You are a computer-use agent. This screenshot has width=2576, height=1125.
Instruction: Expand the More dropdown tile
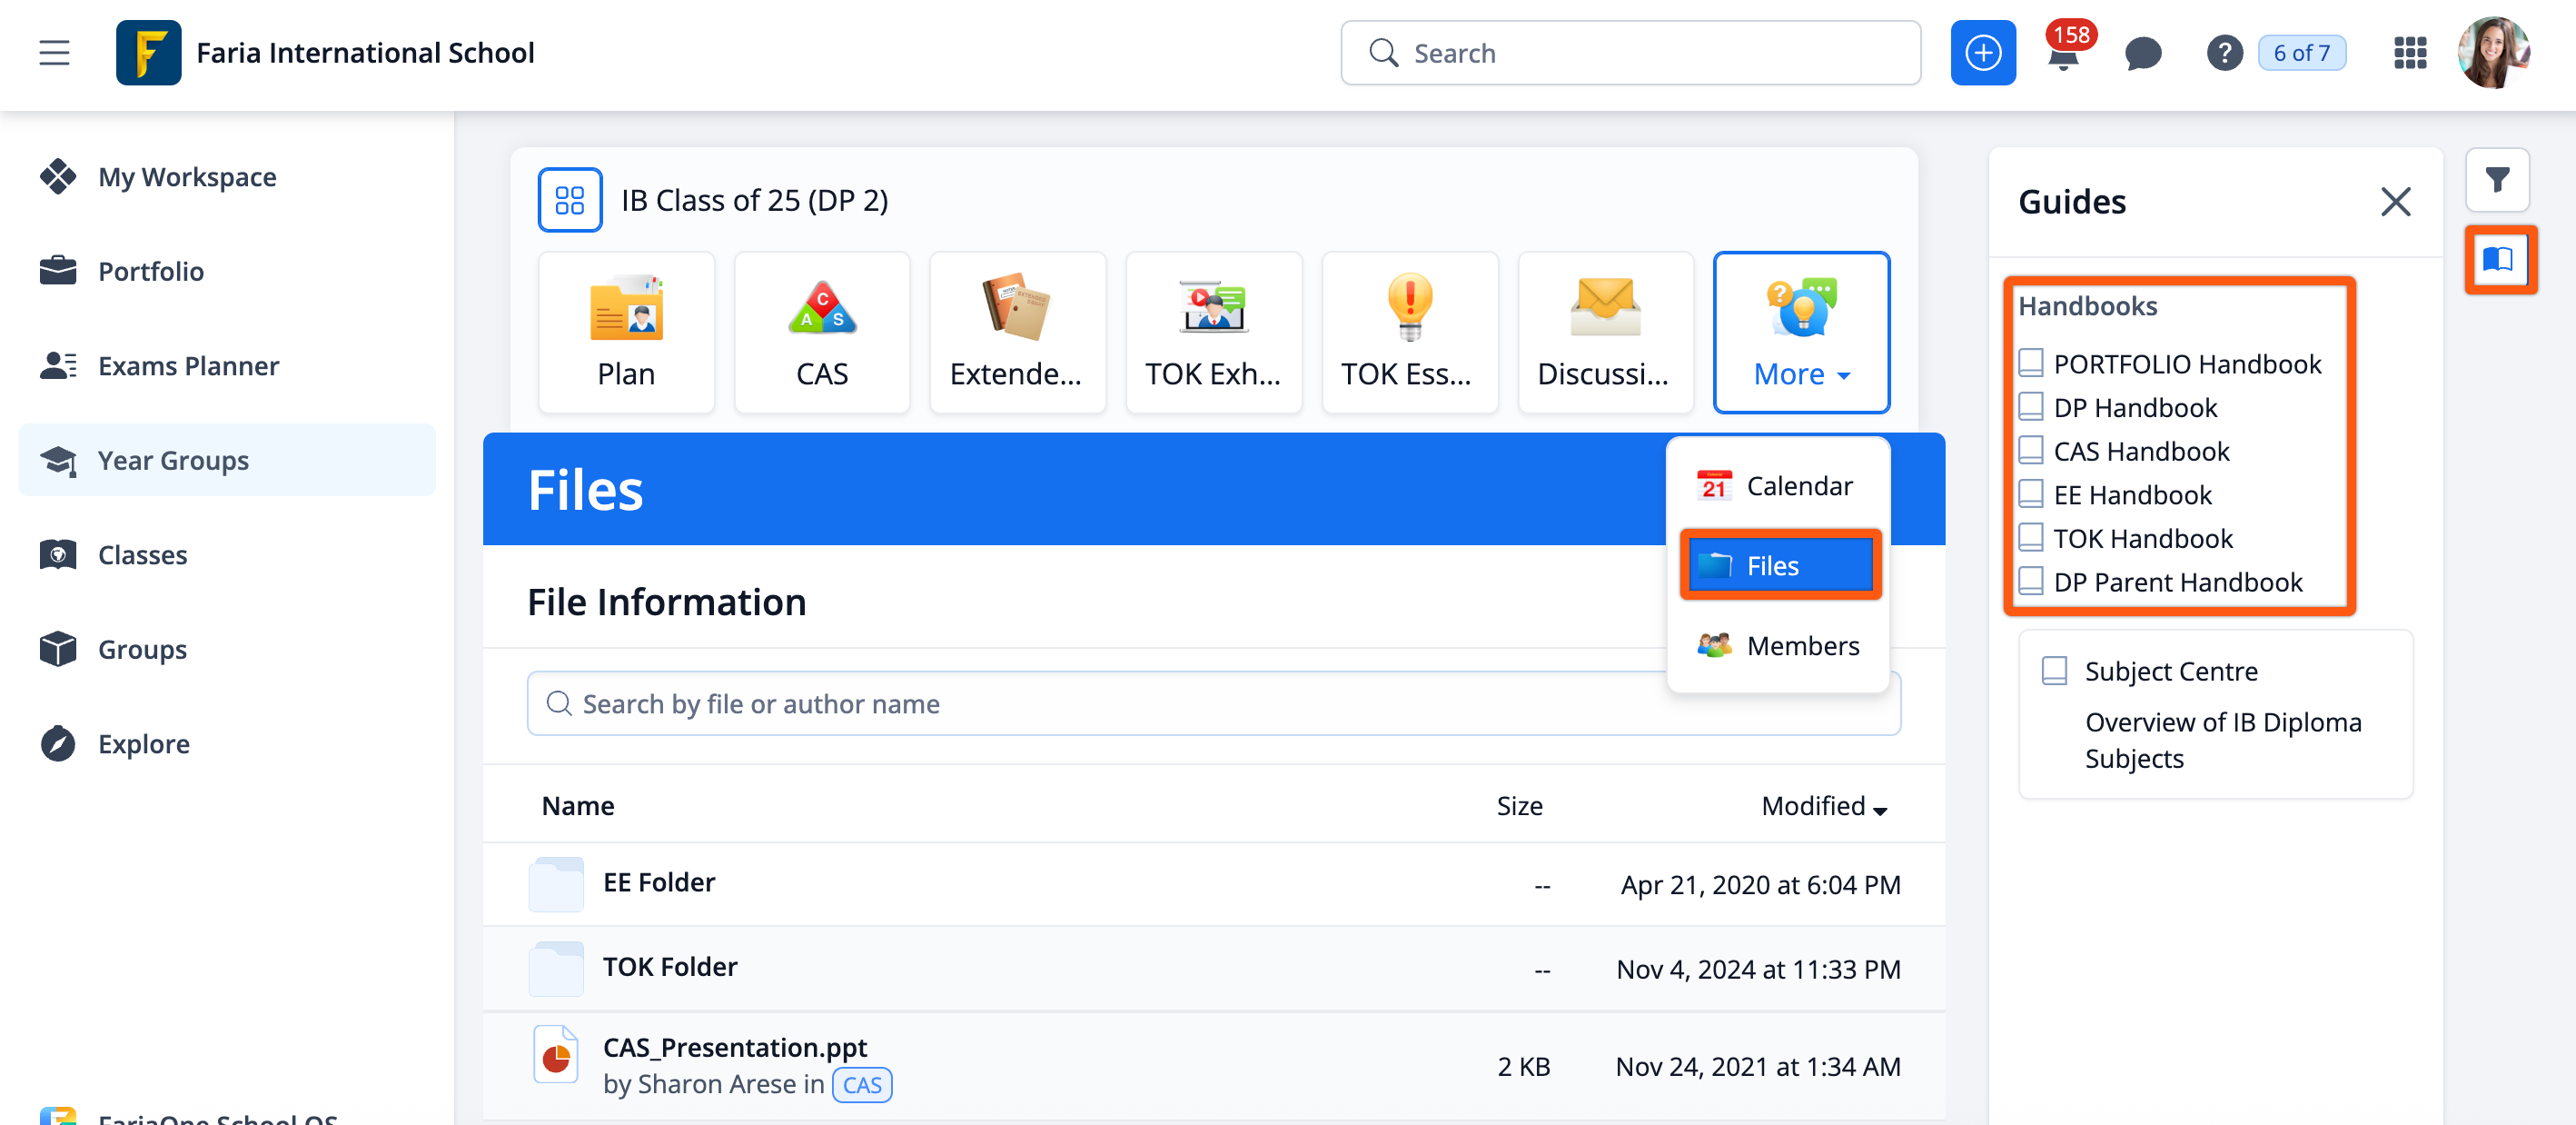[x=1800, y=331]
